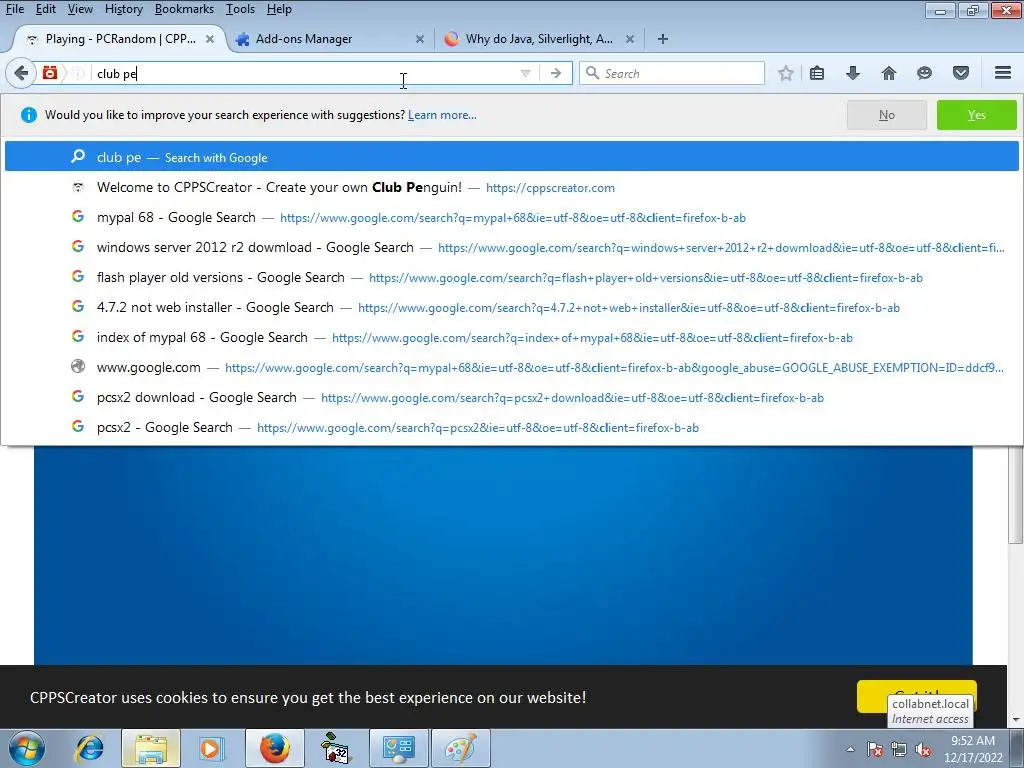This screenshot has height=768, width=1024.
Task: Open Windows Media Player on taskbar
Action: (210, 748)
